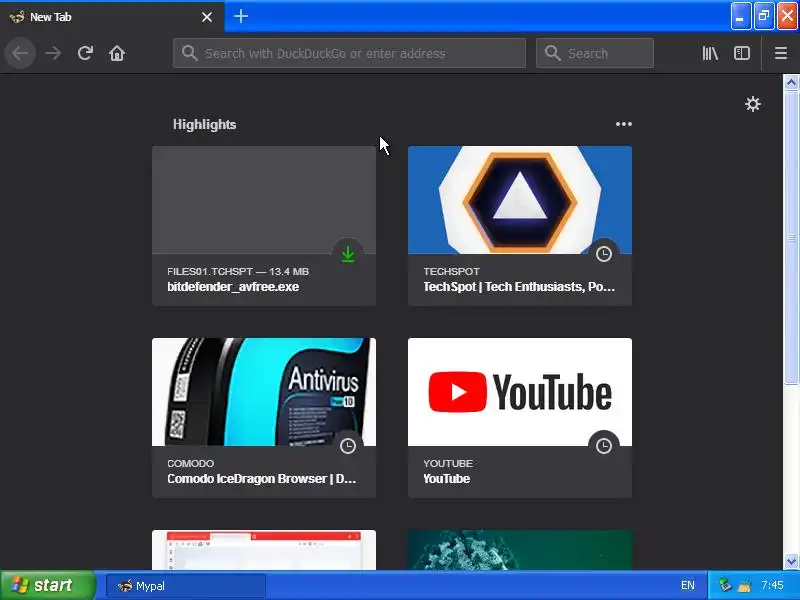Click magnifier icon in the address bar
The height and width of the screenshot is (600, 800).
(189, 53)
